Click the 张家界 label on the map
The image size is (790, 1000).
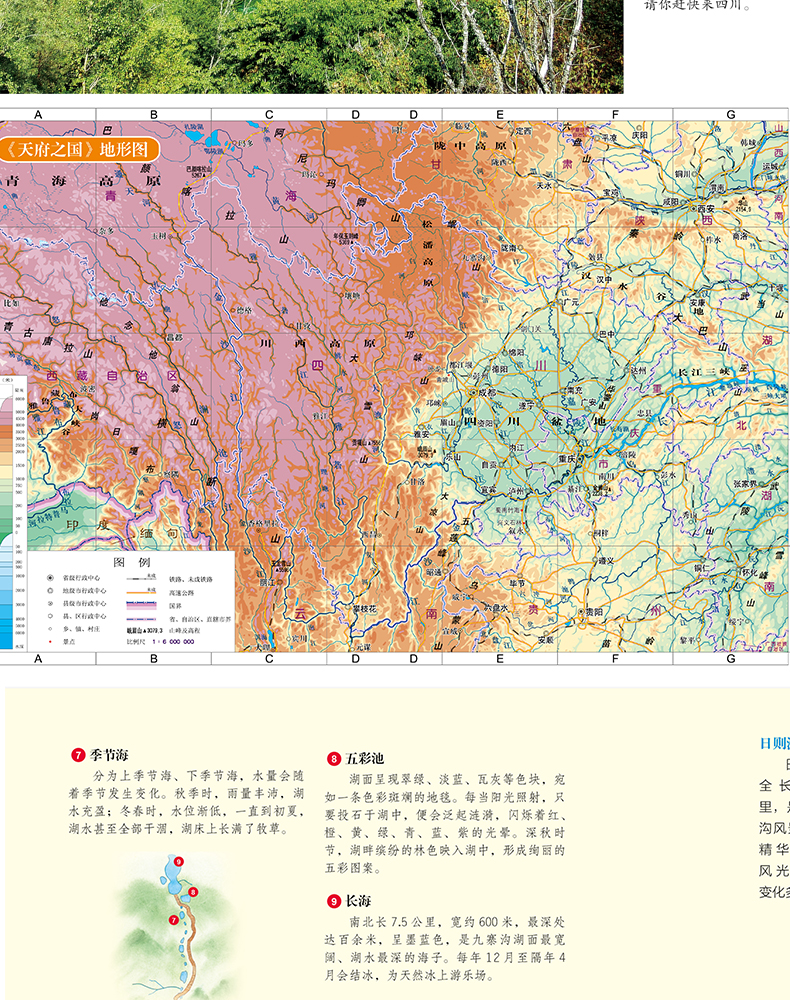click(x=744, y=484)
